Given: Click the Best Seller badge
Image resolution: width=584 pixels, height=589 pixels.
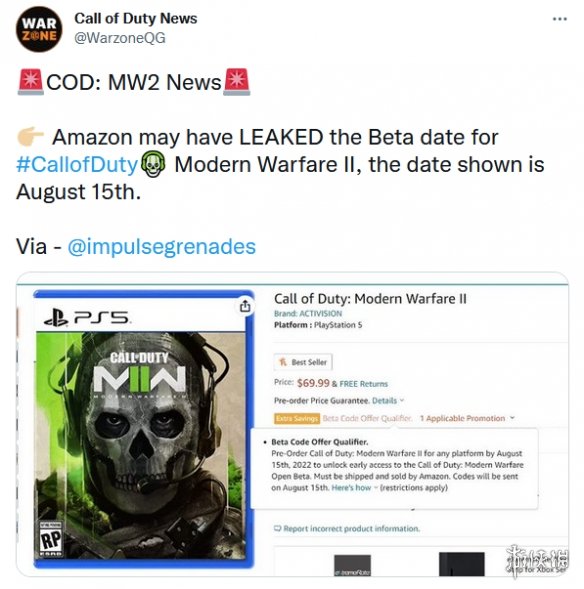Looking at the screenshot, I should point(303,362).
